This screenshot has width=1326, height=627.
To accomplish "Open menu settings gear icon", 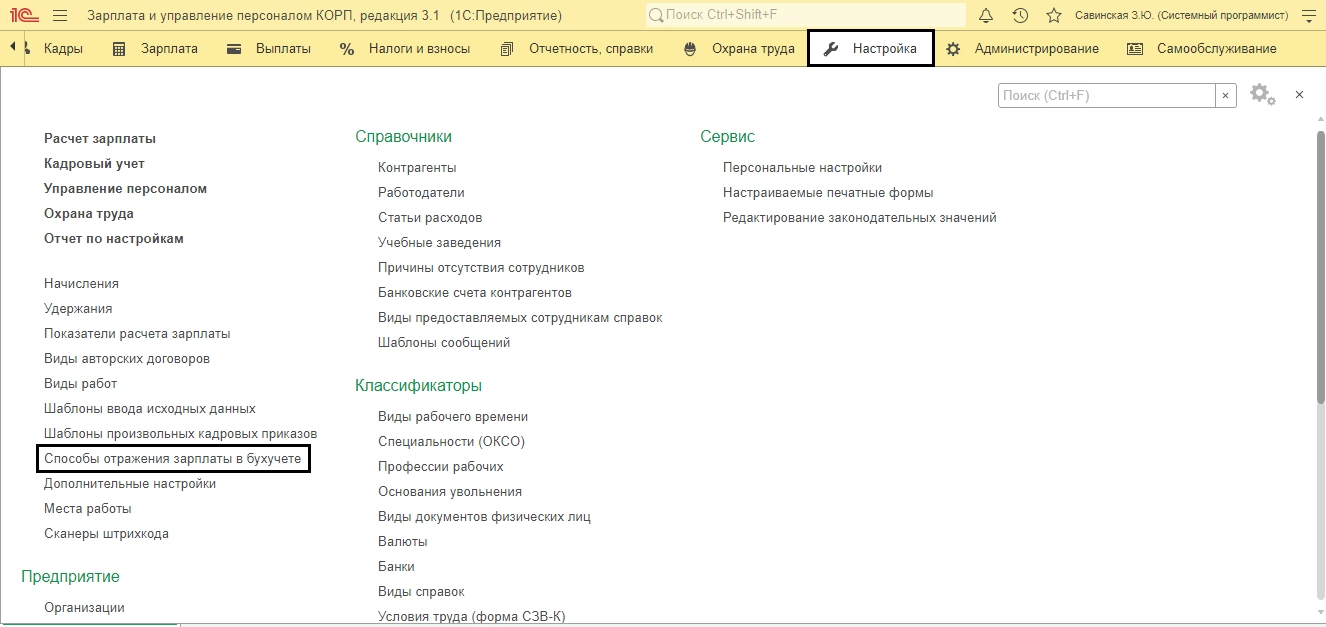I will tap(1262, 94).
